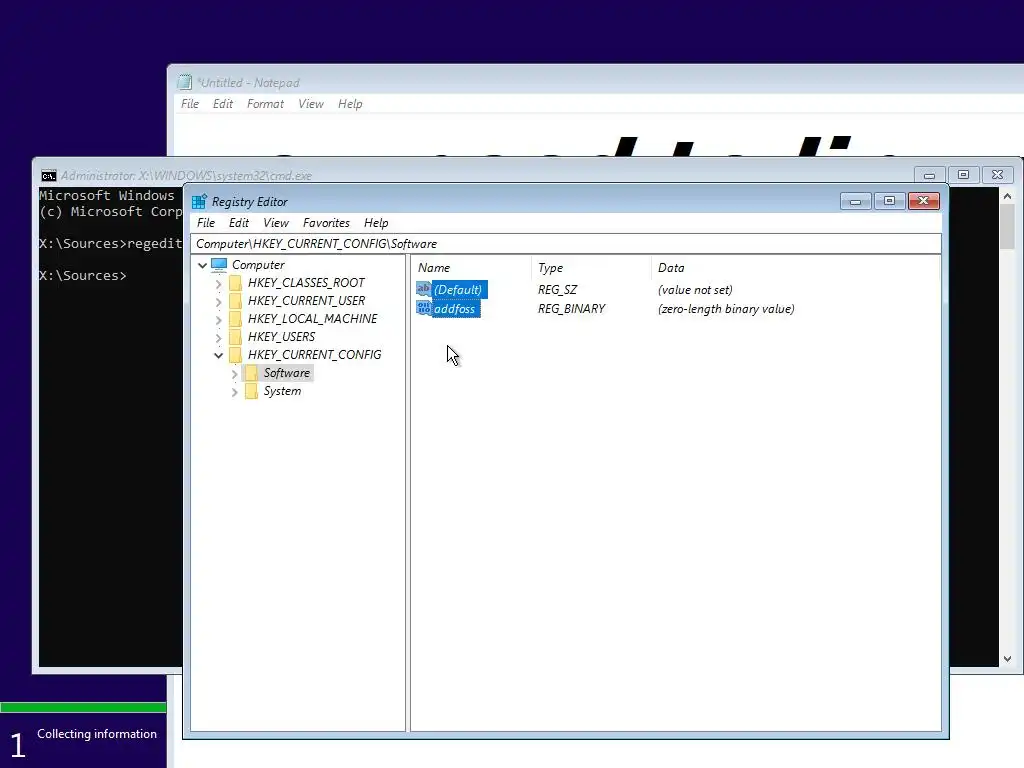The width and height of the screenshot is (1024, 768).
Task: Click the HKEY_CLASSES_ROOT folder icon
Action: pos(235,283)
